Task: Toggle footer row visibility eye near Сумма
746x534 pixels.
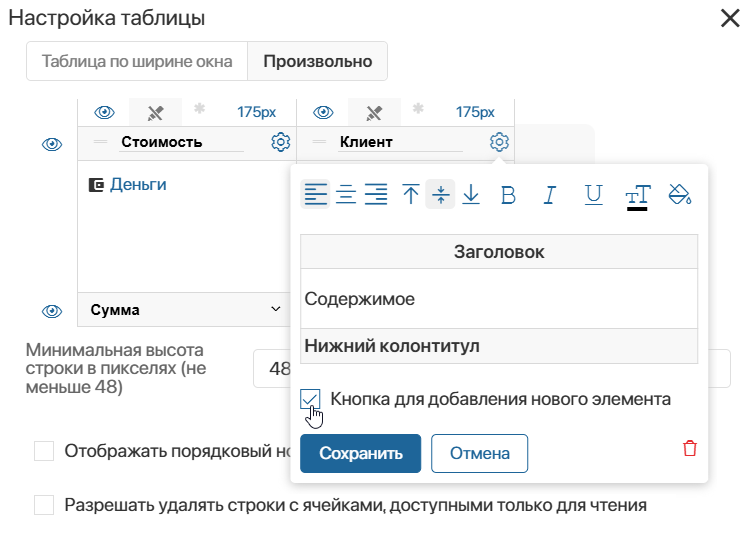Action: tap(52, 311)
